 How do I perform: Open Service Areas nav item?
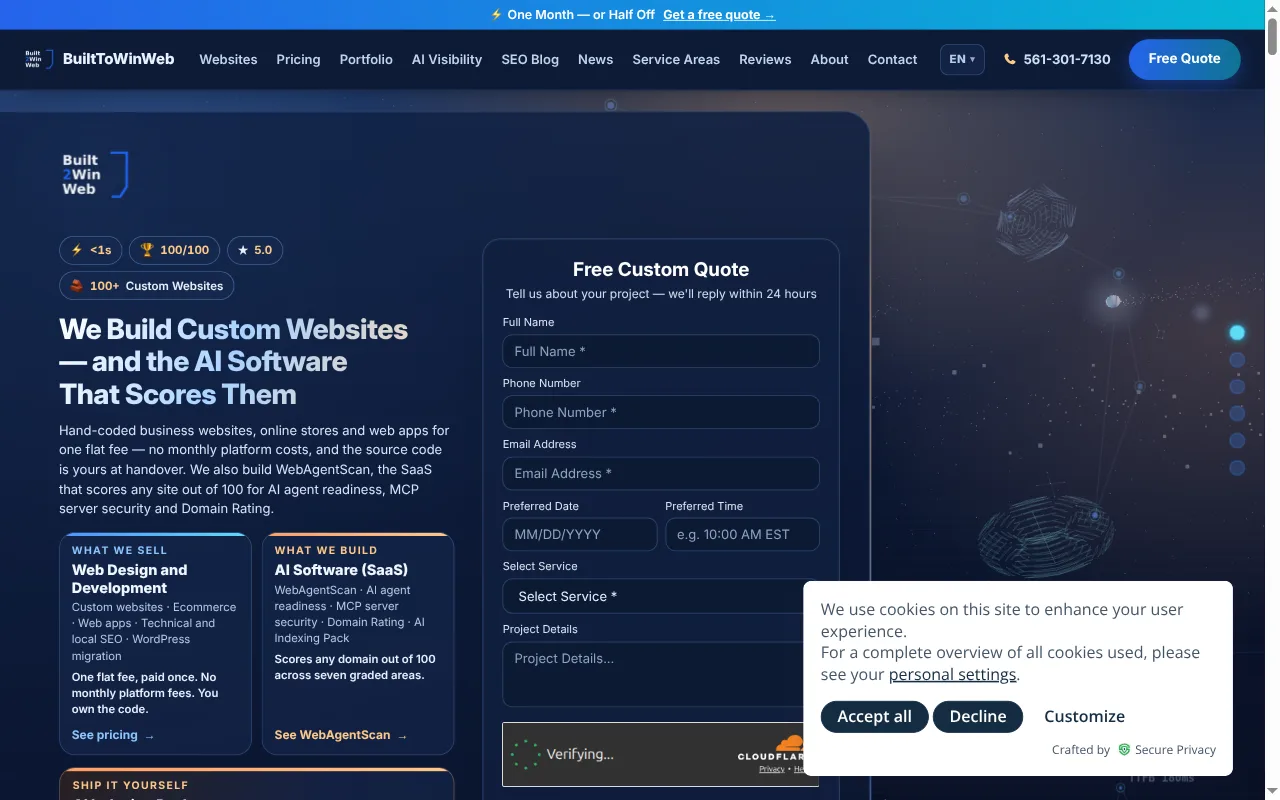676,59
